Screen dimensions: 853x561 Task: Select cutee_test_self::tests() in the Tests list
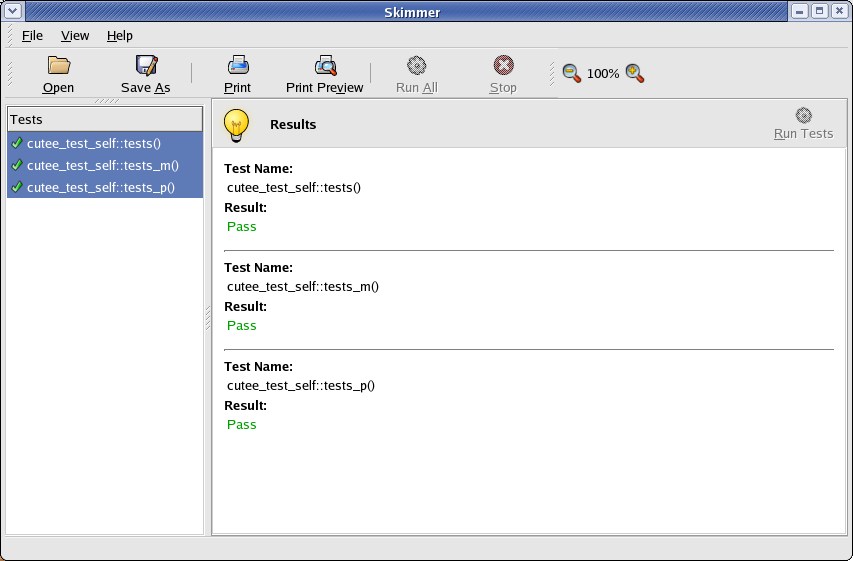[105, 143]
